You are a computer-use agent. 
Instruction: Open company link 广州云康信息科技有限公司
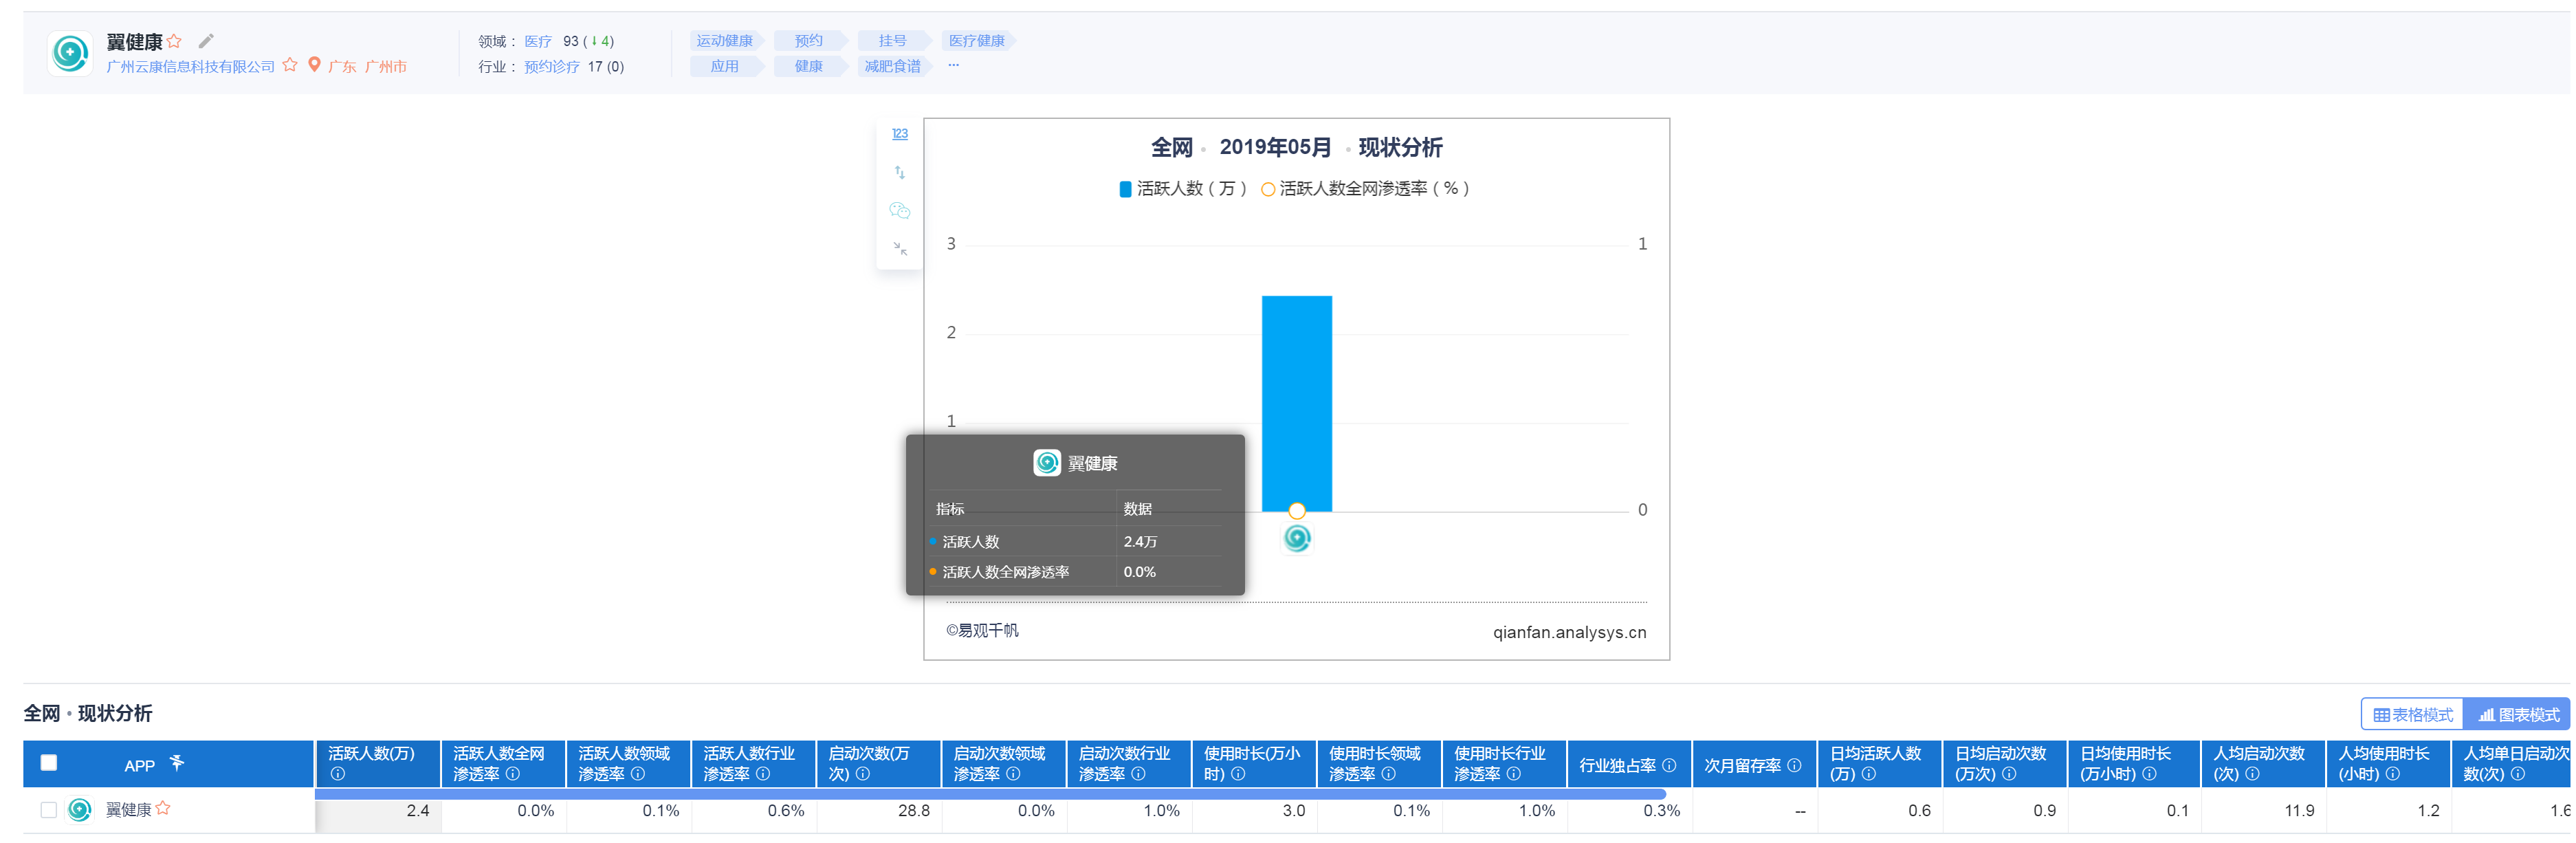(x=191, y=66)
